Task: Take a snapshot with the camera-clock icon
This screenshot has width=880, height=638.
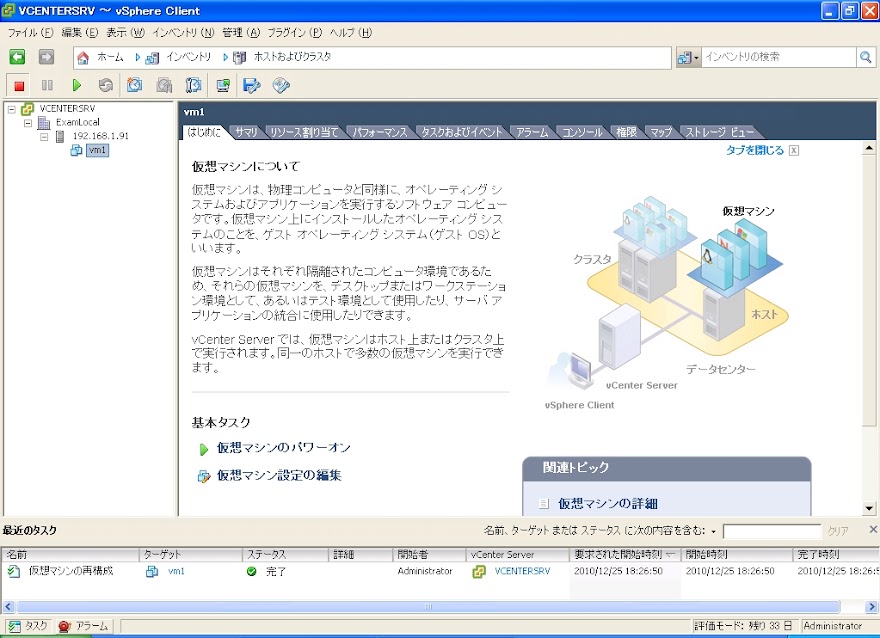Action: coord(134,85)
